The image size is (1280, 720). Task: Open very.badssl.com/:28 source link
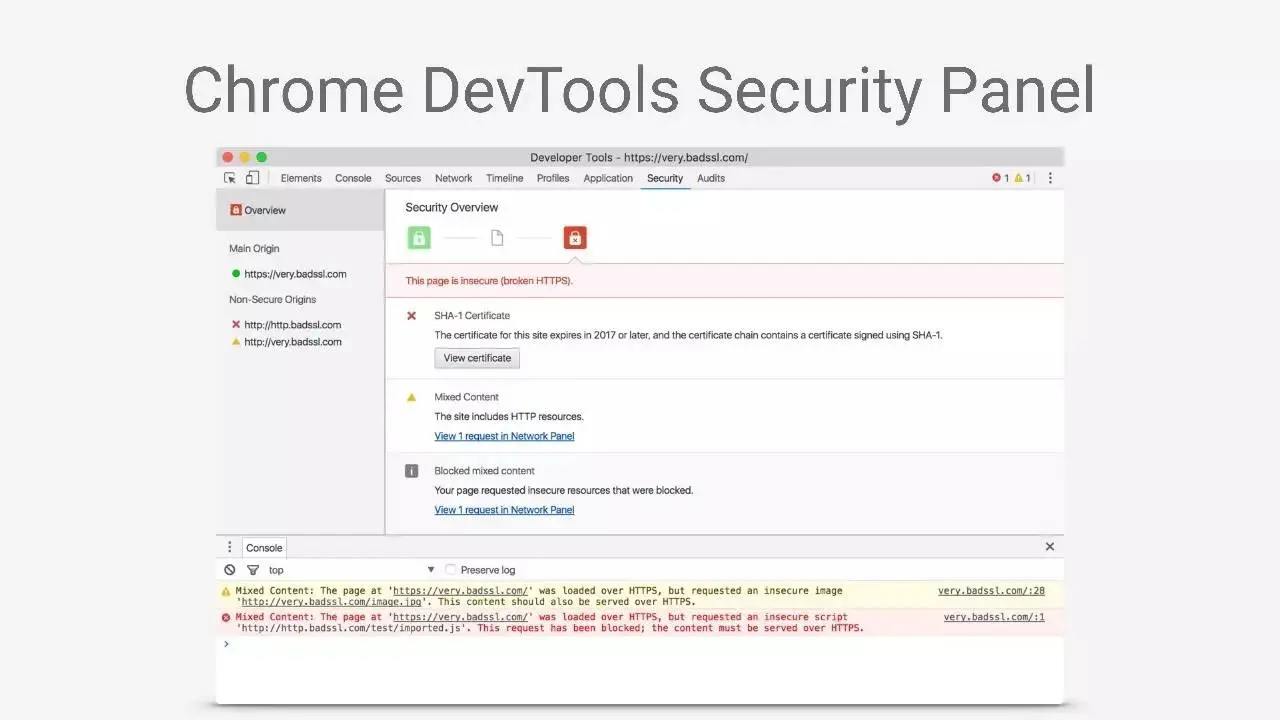(991, 591)
